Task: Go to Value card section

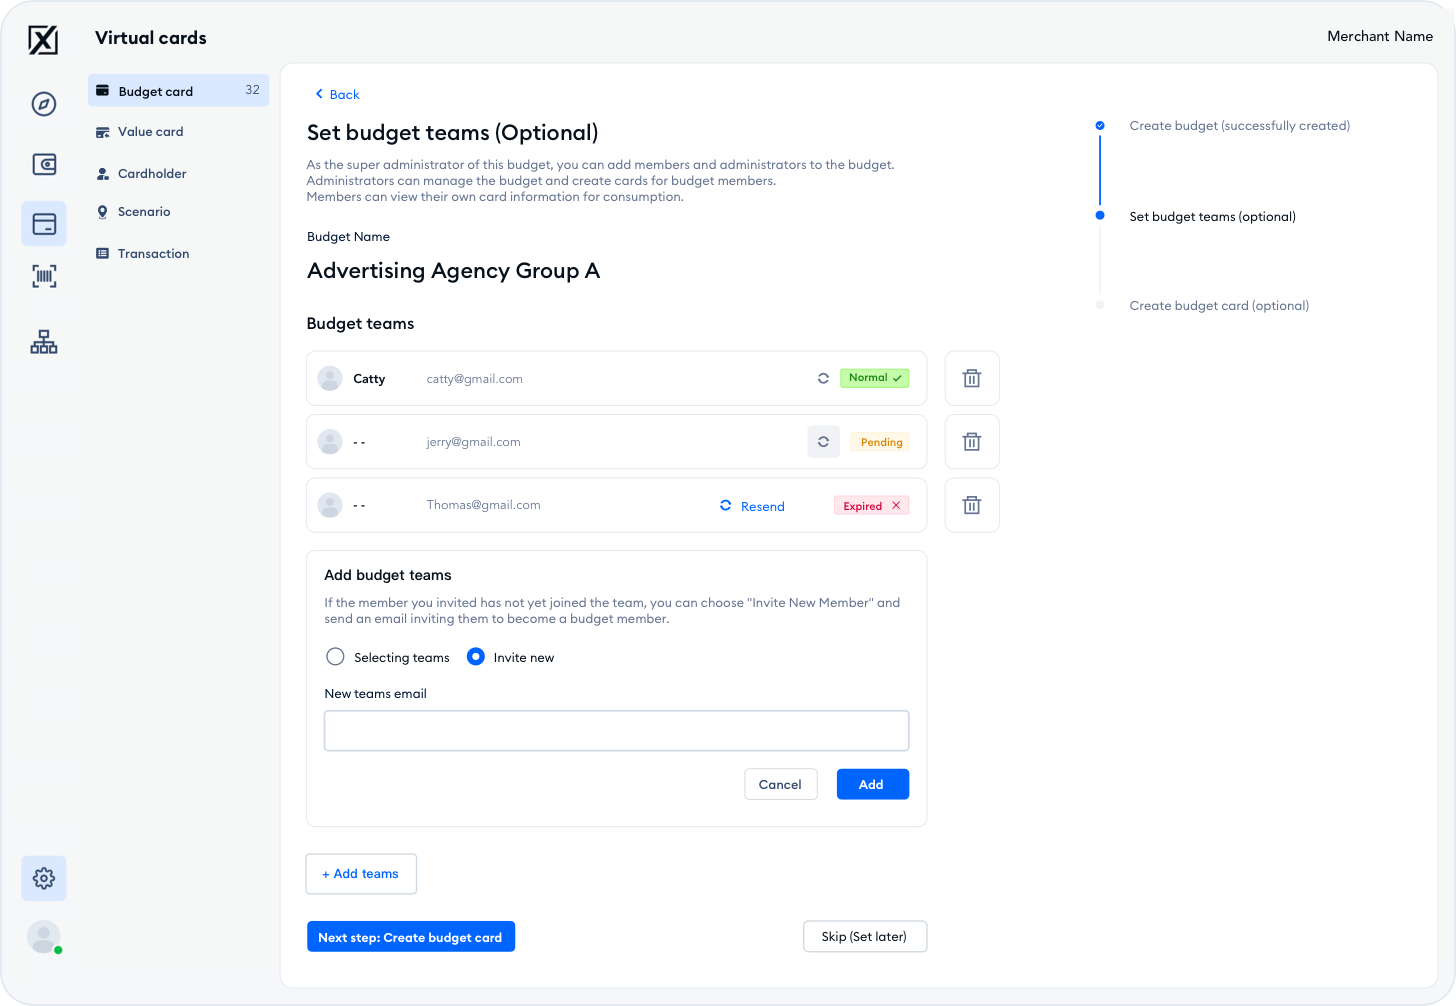Action: pyautogui.click(x=150, y=132)
